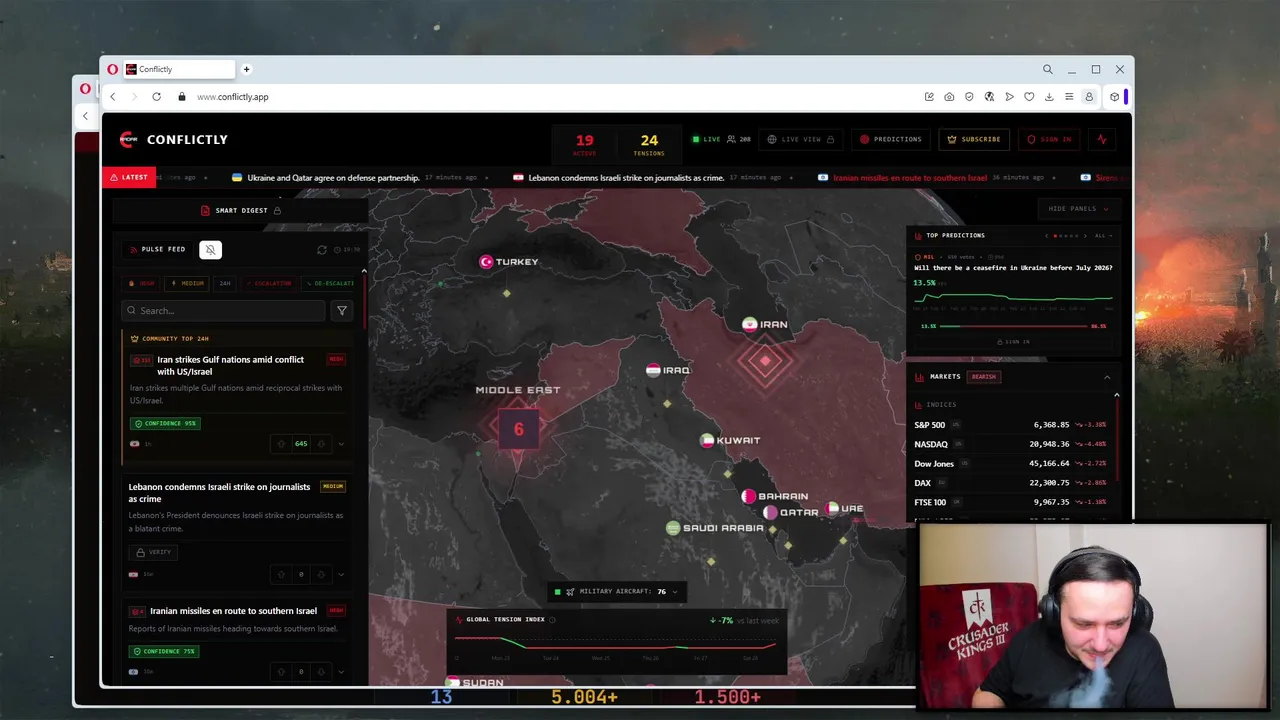Toggle the green LIVE indicator
Viewport: 1280px width, 720px height.
(x=706, y=140)
